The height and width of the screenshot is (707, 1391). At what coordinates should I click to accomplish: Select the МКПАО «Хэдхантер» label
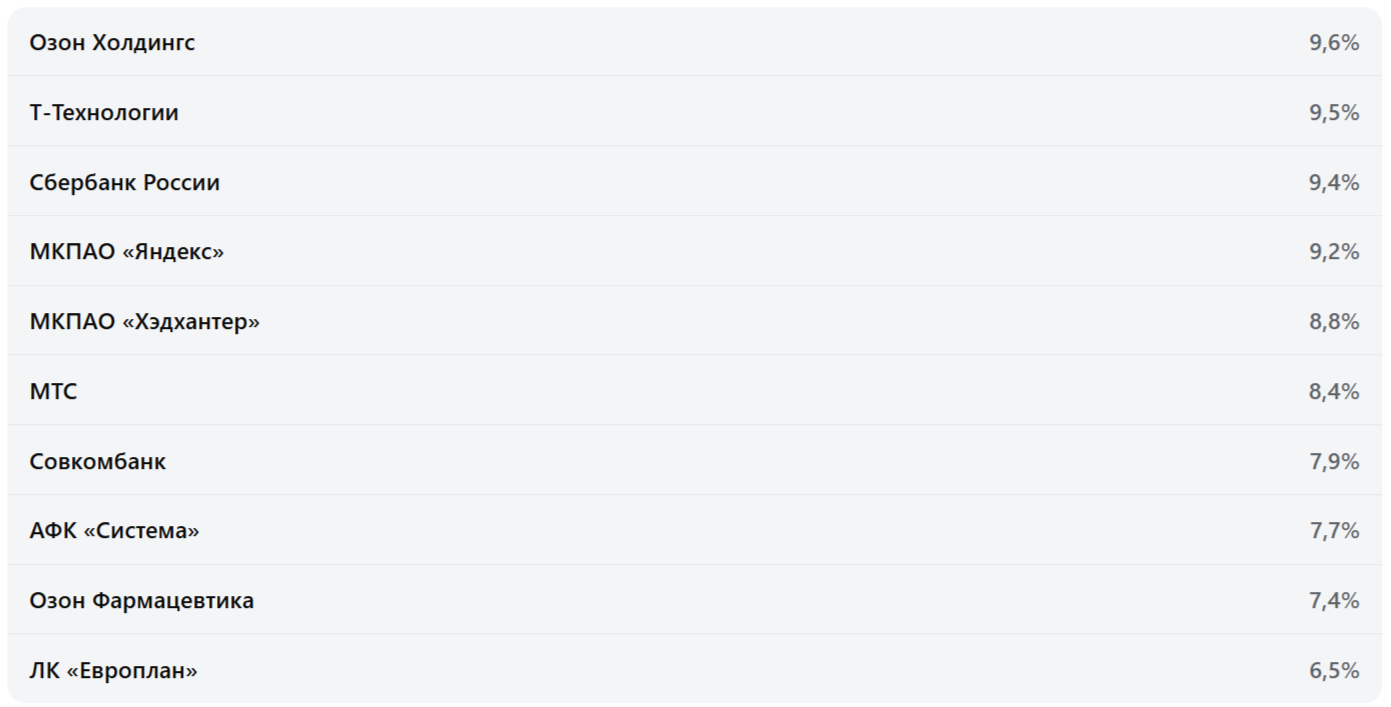[x=144, y=321]
